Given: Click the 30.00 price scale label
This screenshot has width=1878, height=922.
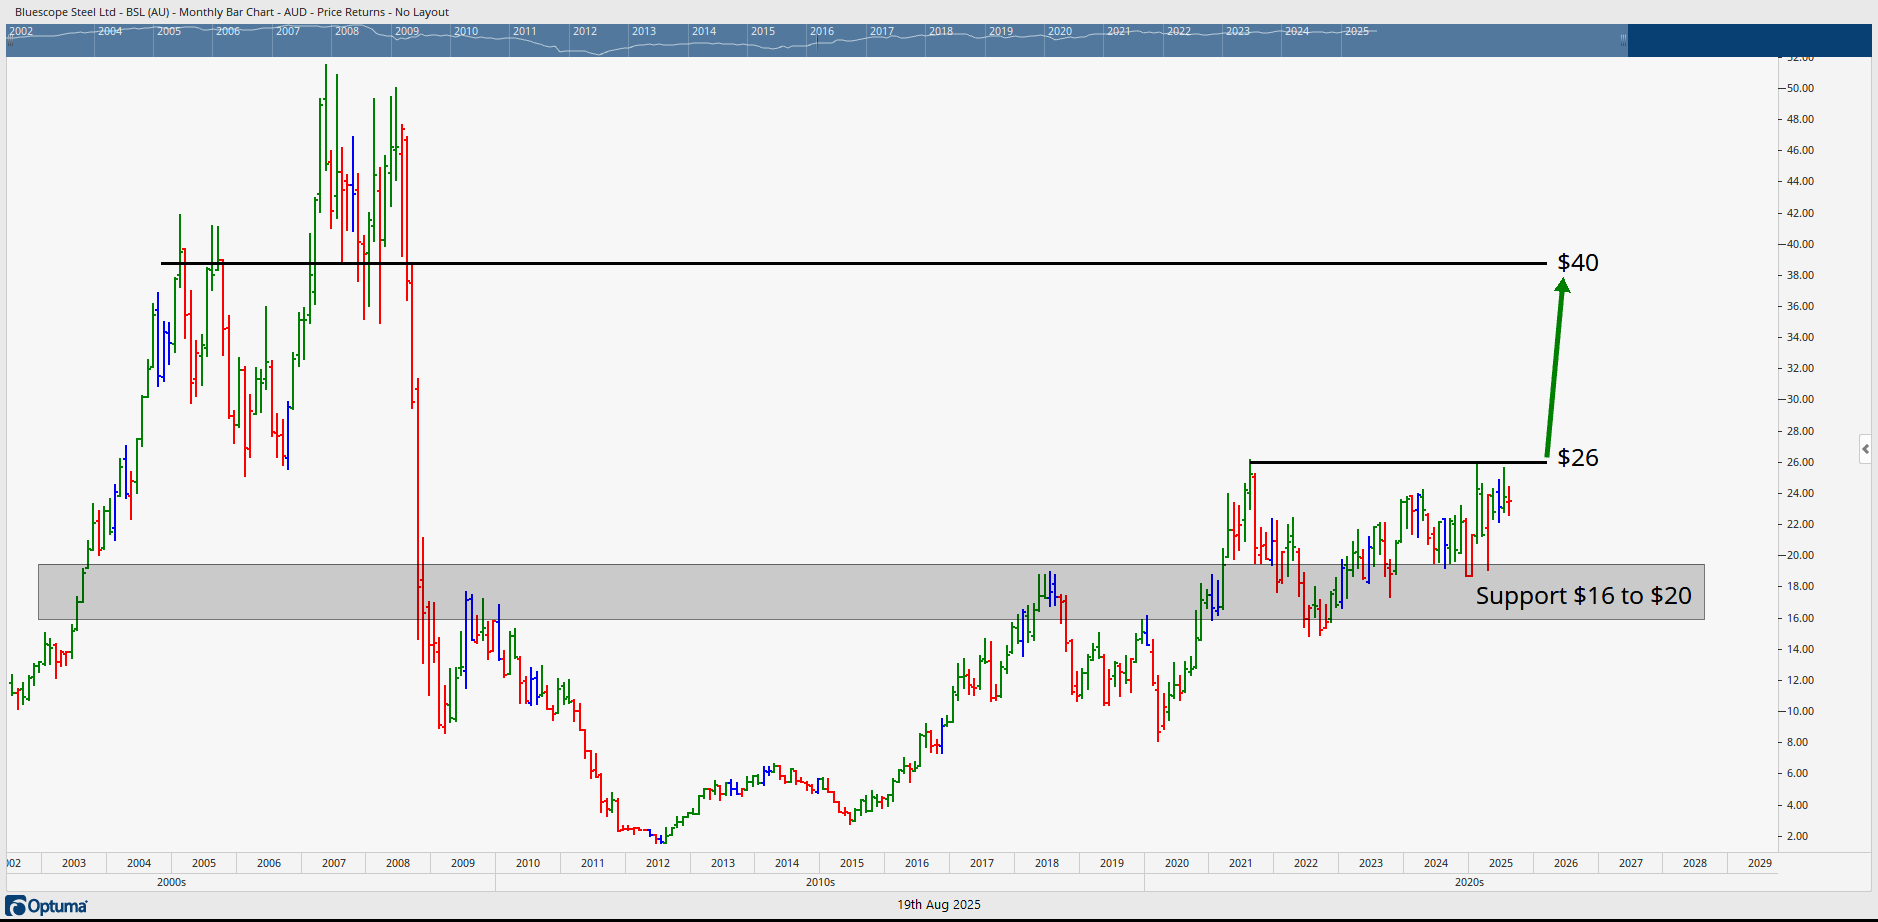Looking at the screenshot, I should [x=1800, y=399].
